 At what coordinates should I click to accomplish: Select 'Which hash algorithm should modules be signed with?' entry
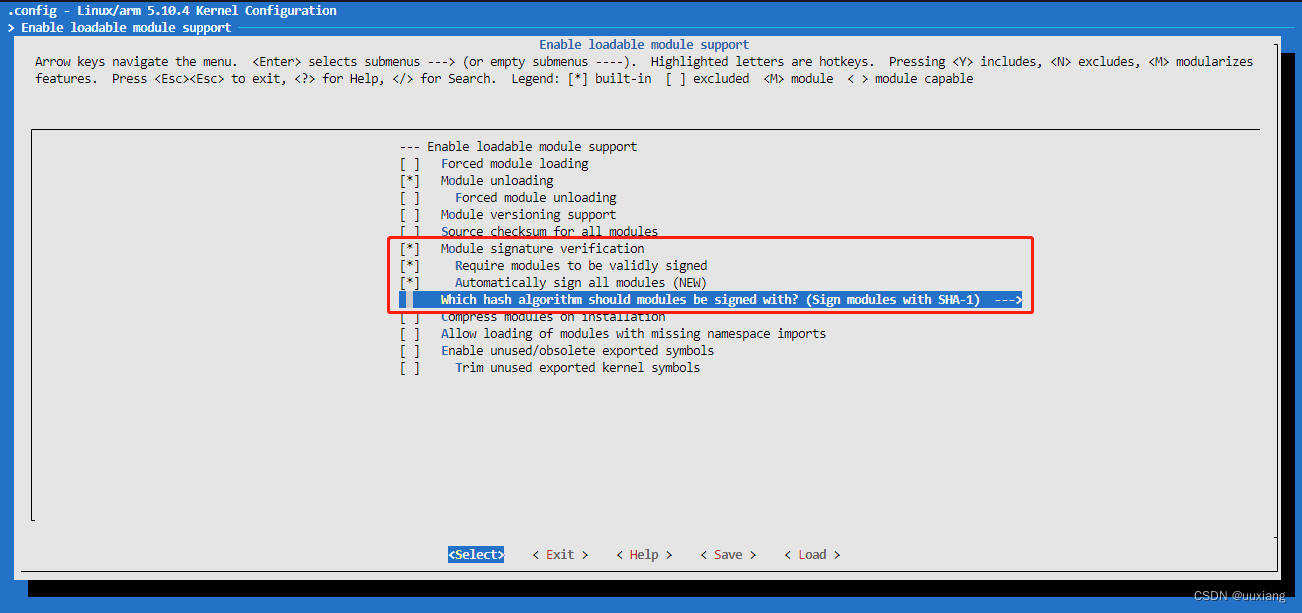pos(710,300)
